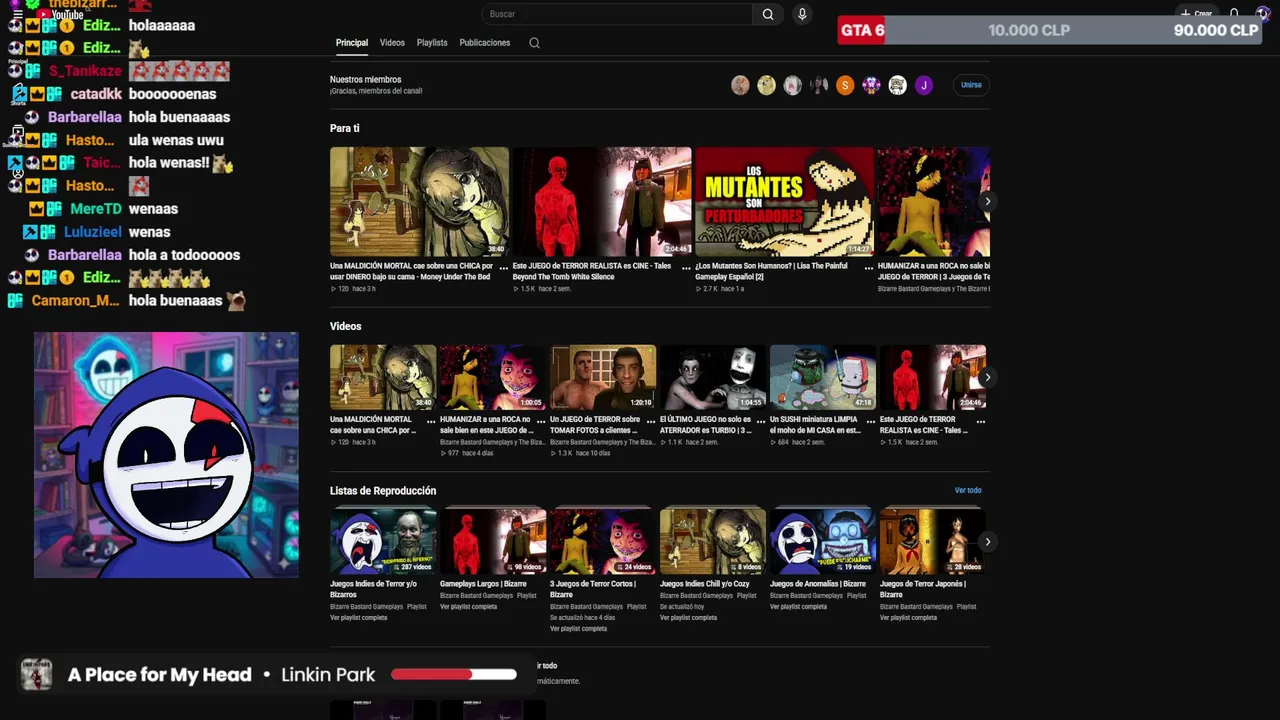Open the purple 'J' member avatar

point(924,85)
